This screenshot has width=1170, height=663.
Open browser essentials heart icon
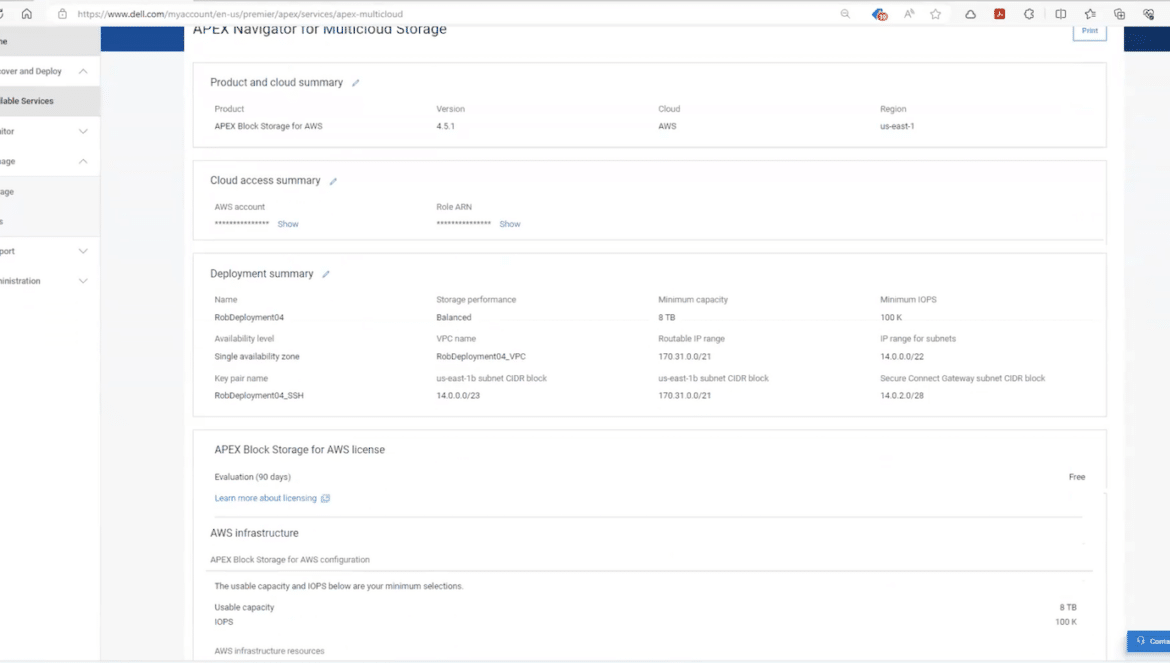1148,13
